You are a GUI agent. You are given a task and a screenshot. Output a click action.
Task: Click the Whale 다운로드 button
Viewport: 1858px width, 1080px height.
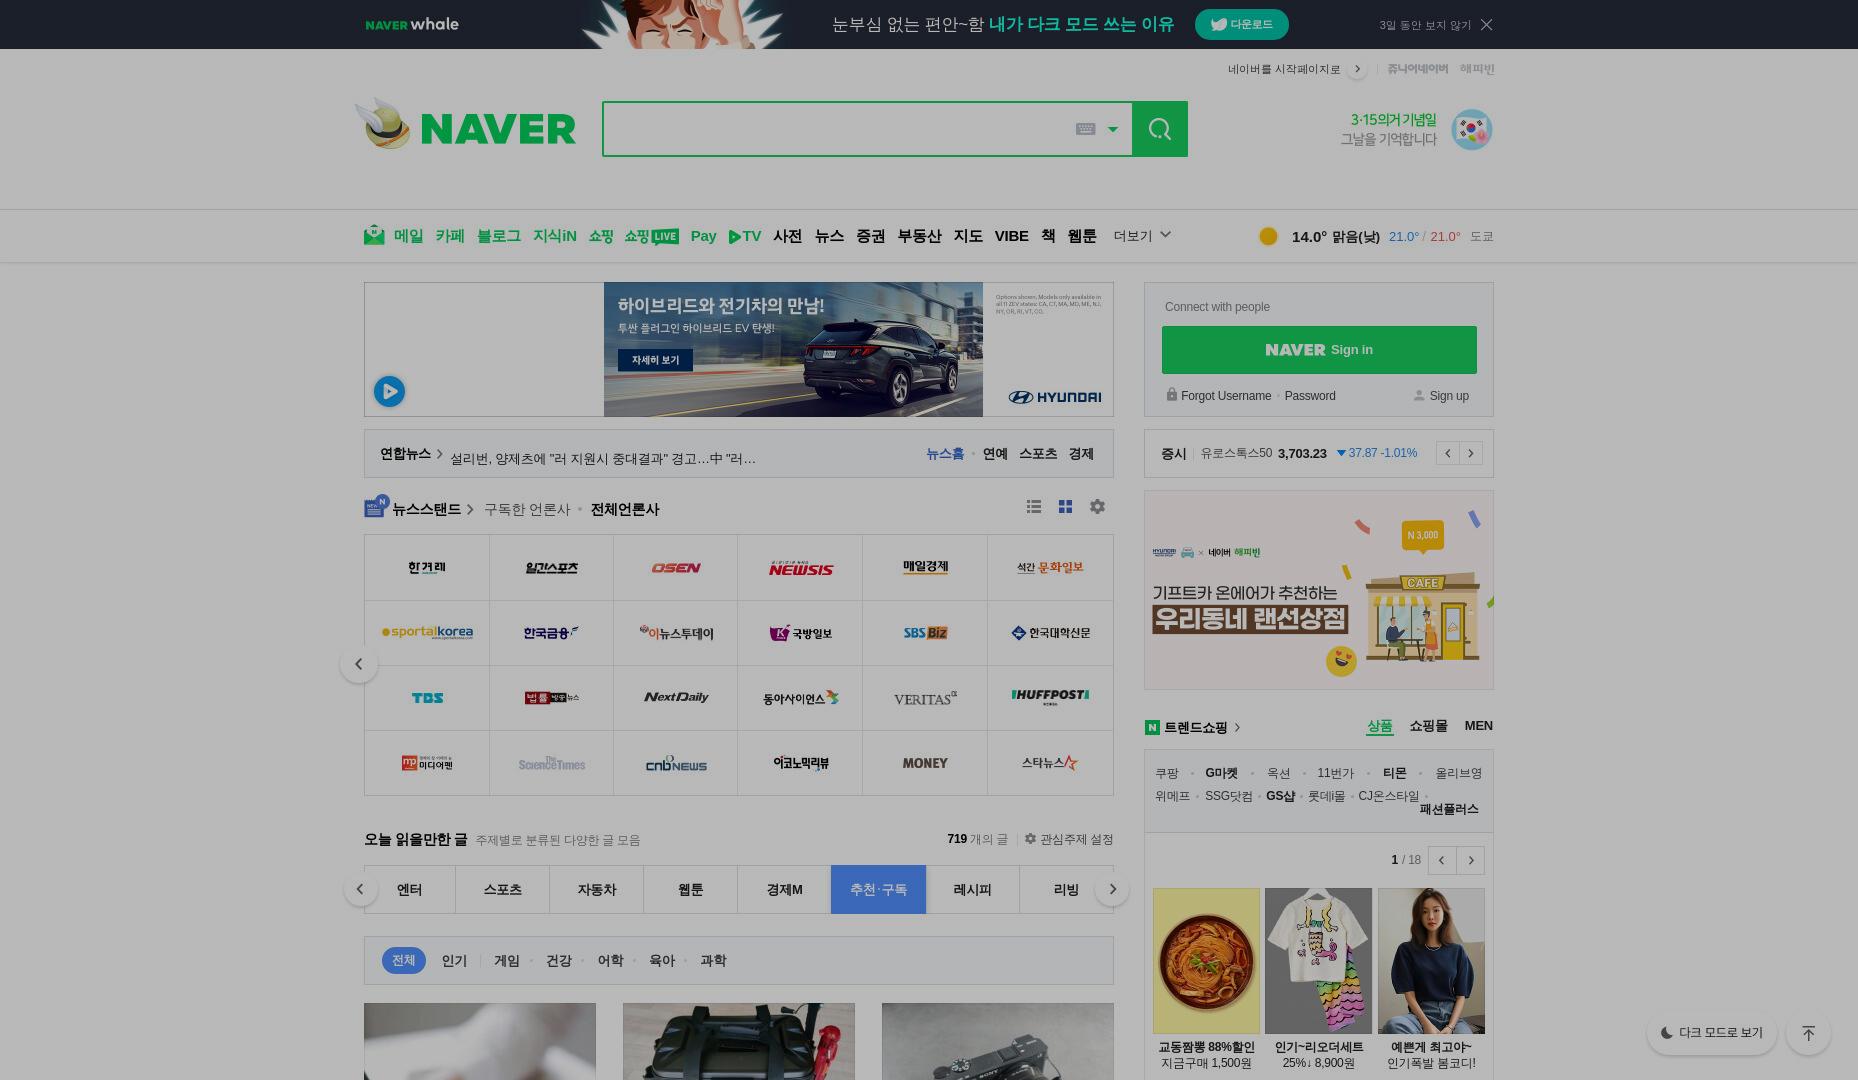tap(1241, 25)
